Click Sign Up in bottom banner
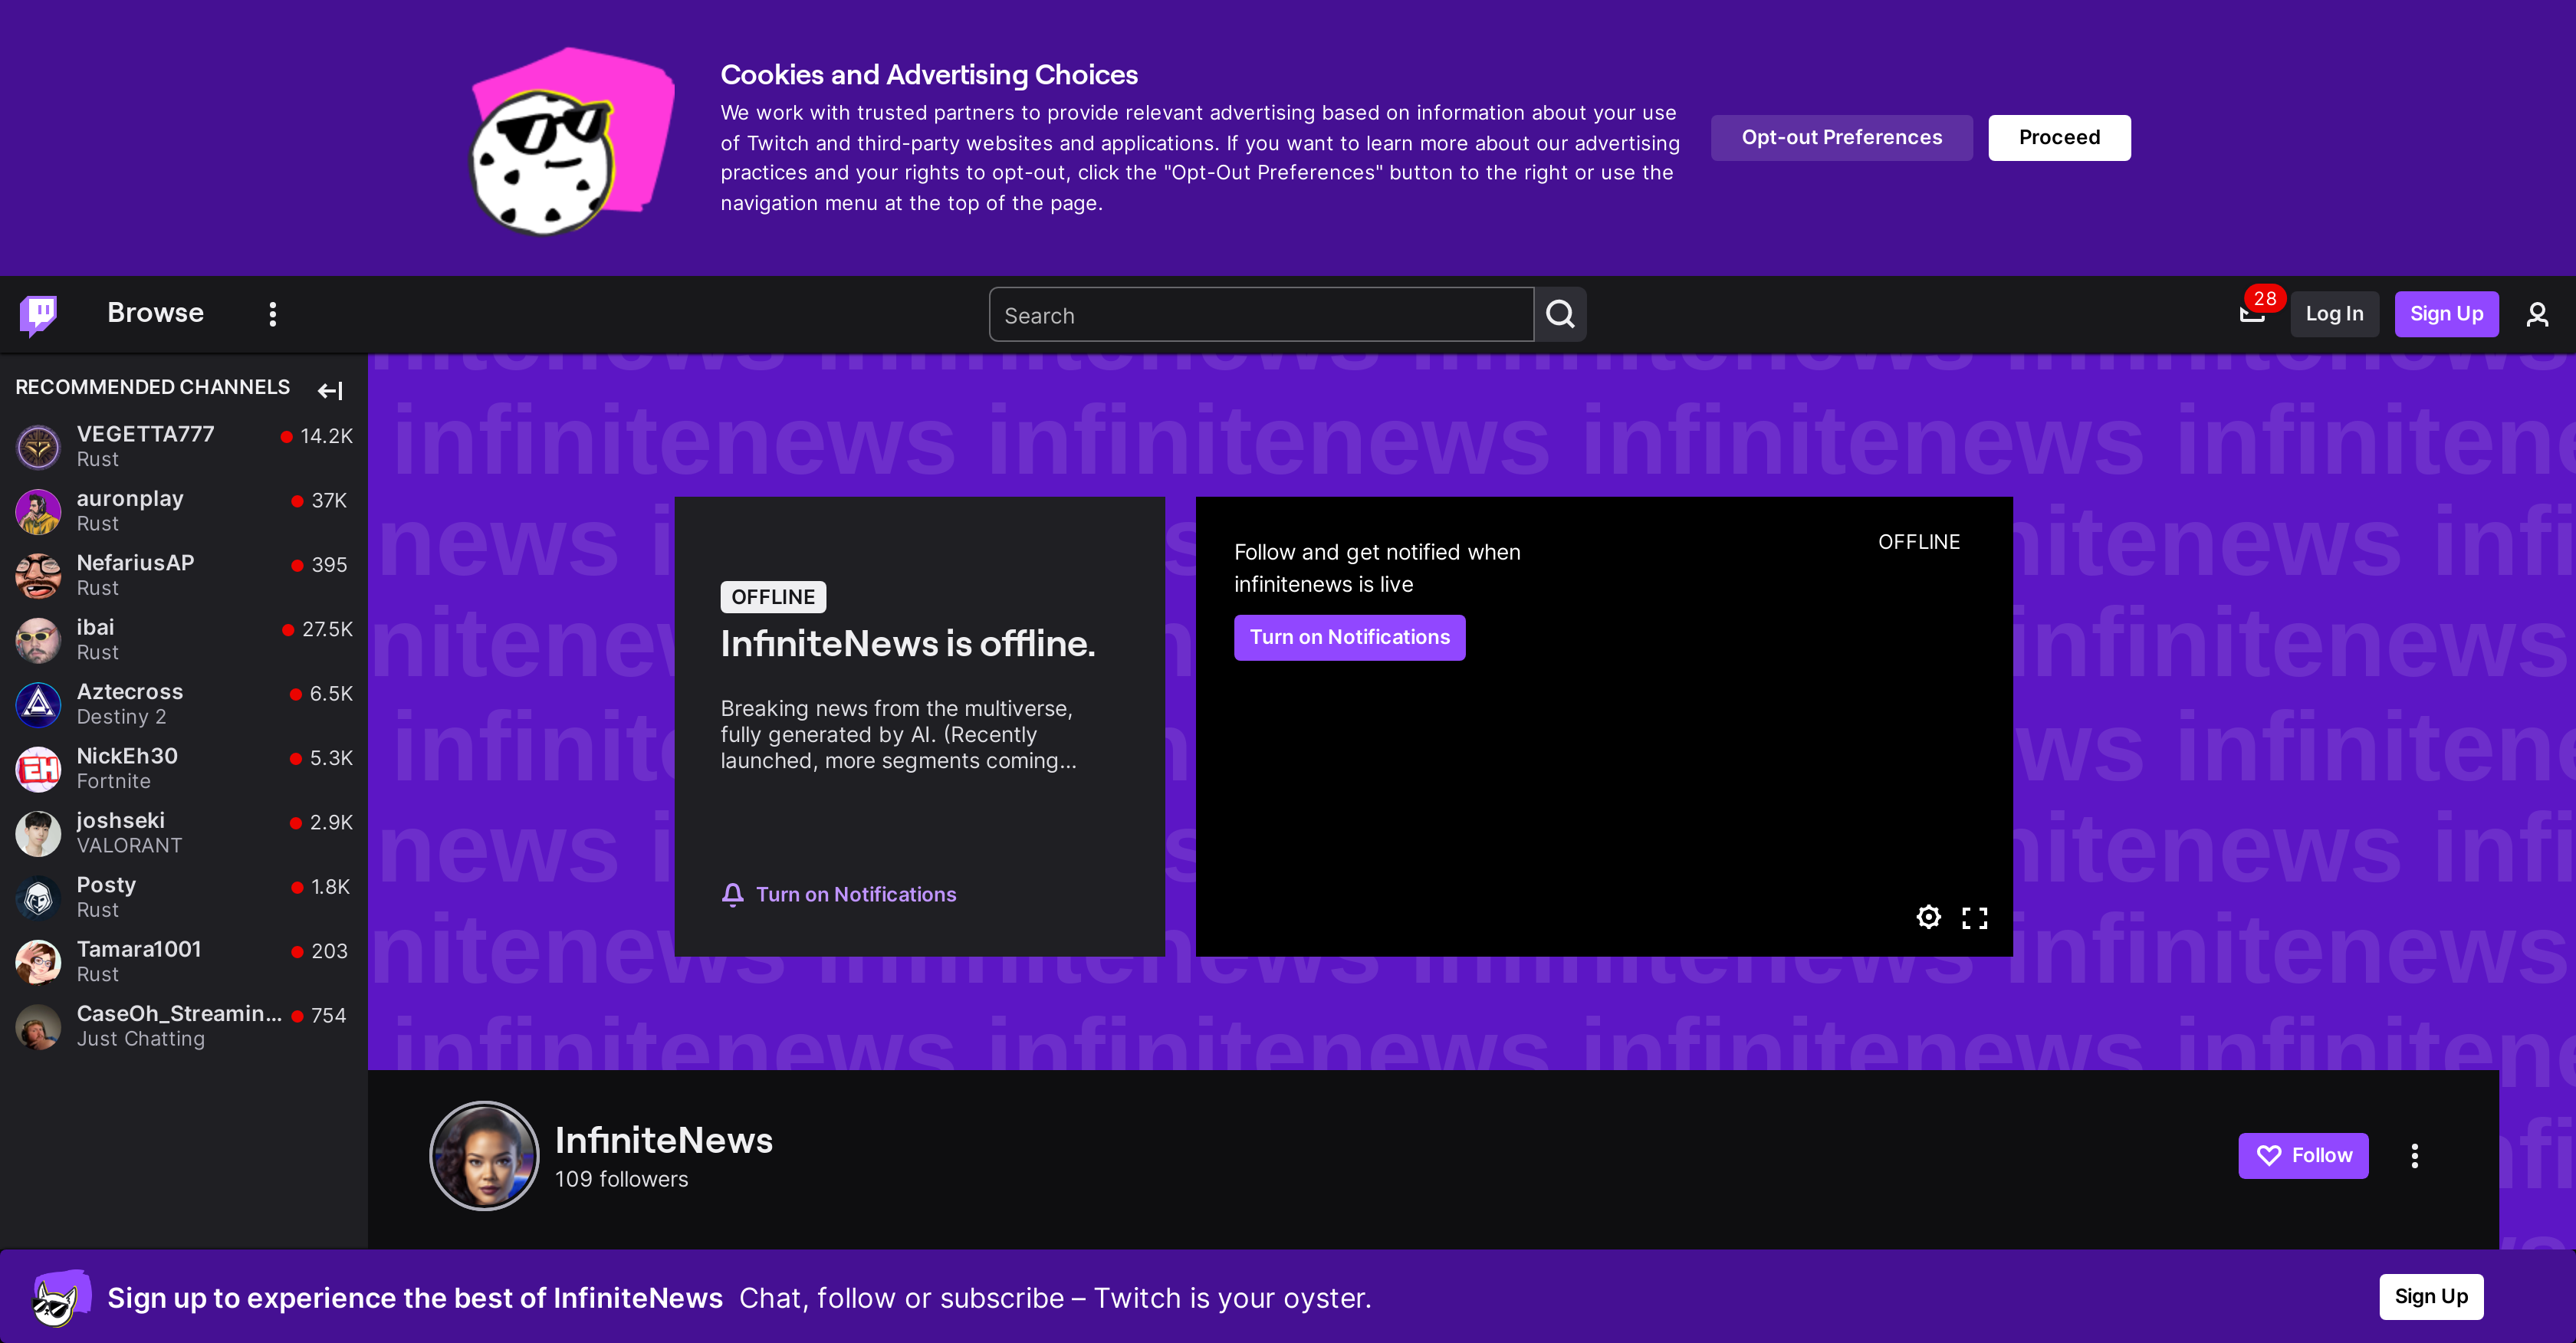This screenshot has width=2576, height=1343. coord(2430,1296)
